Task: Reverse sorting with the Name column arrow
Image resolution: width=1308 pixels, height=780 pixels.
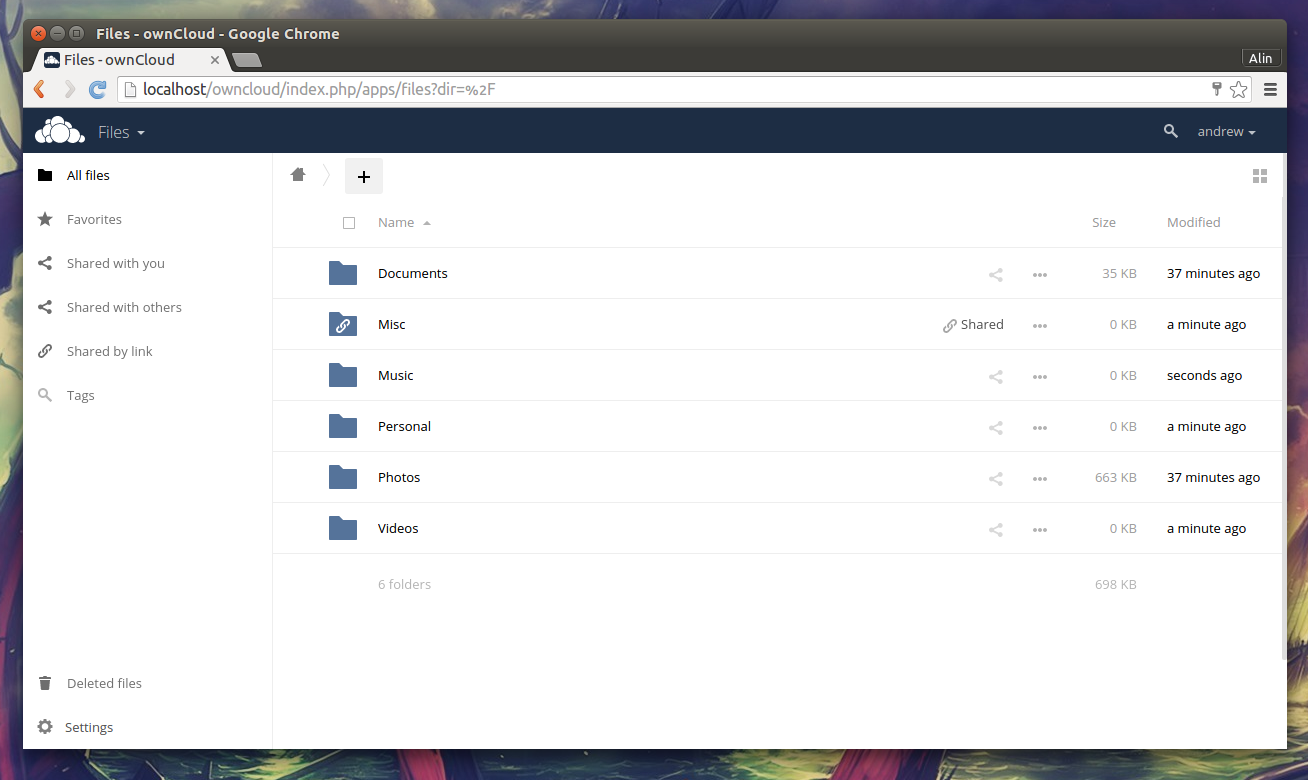Action: click(427, 222)
